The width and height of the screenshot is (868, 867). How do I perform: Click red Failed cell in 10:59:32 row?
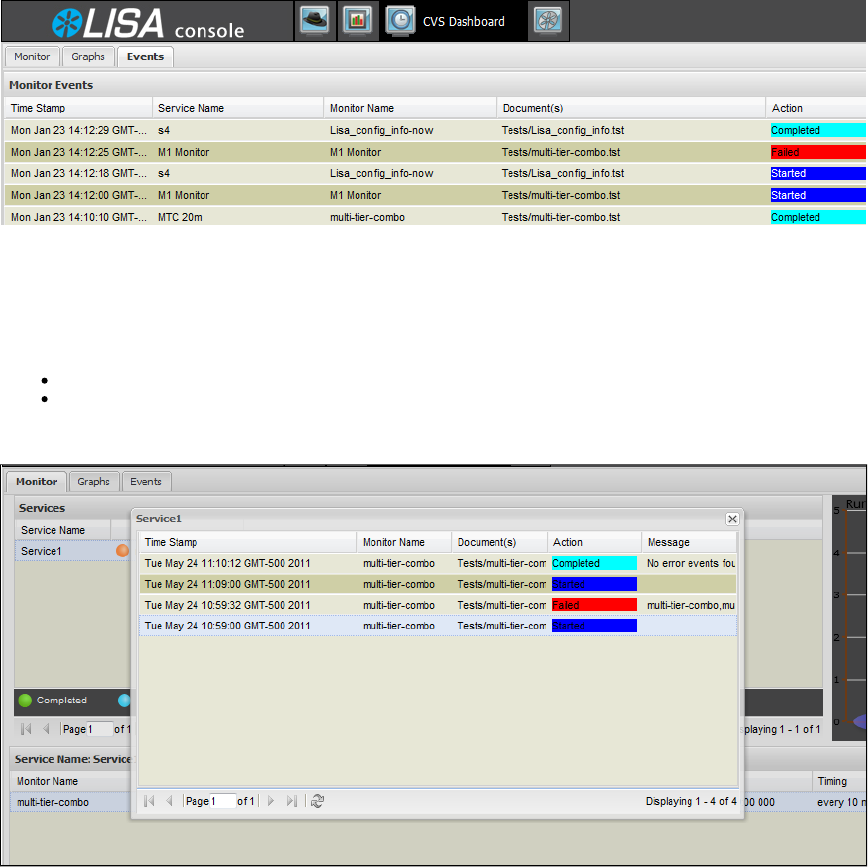[x=595, y=605]
